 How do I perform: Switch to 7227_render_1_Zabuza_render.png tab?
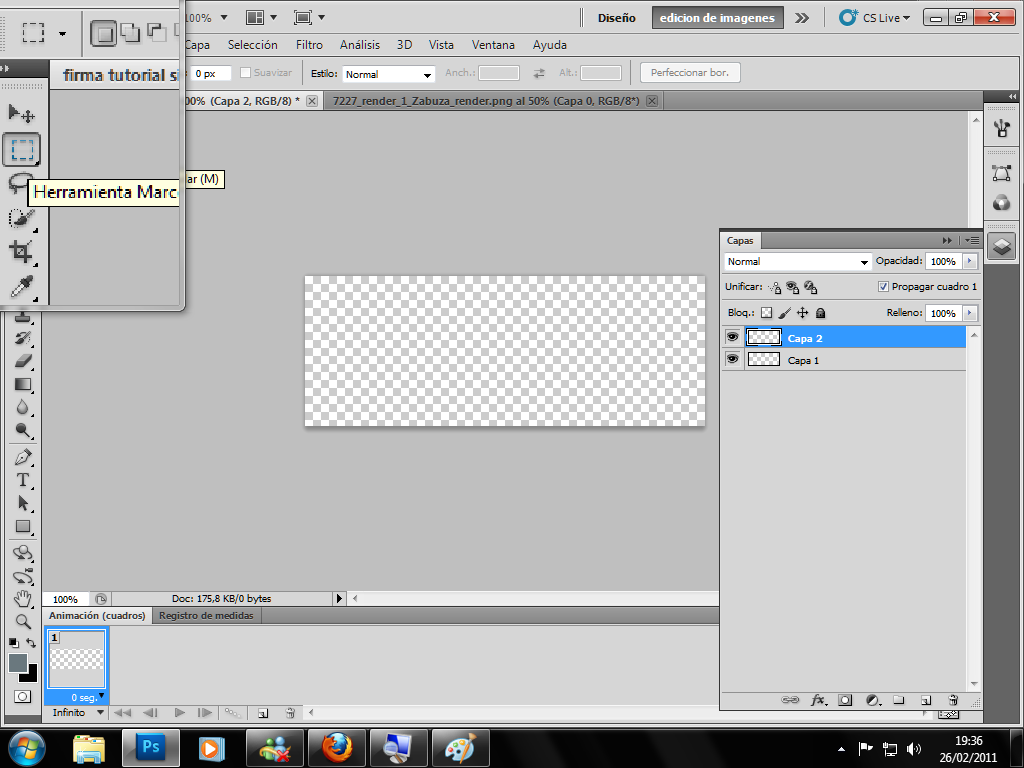coord(486,101)
